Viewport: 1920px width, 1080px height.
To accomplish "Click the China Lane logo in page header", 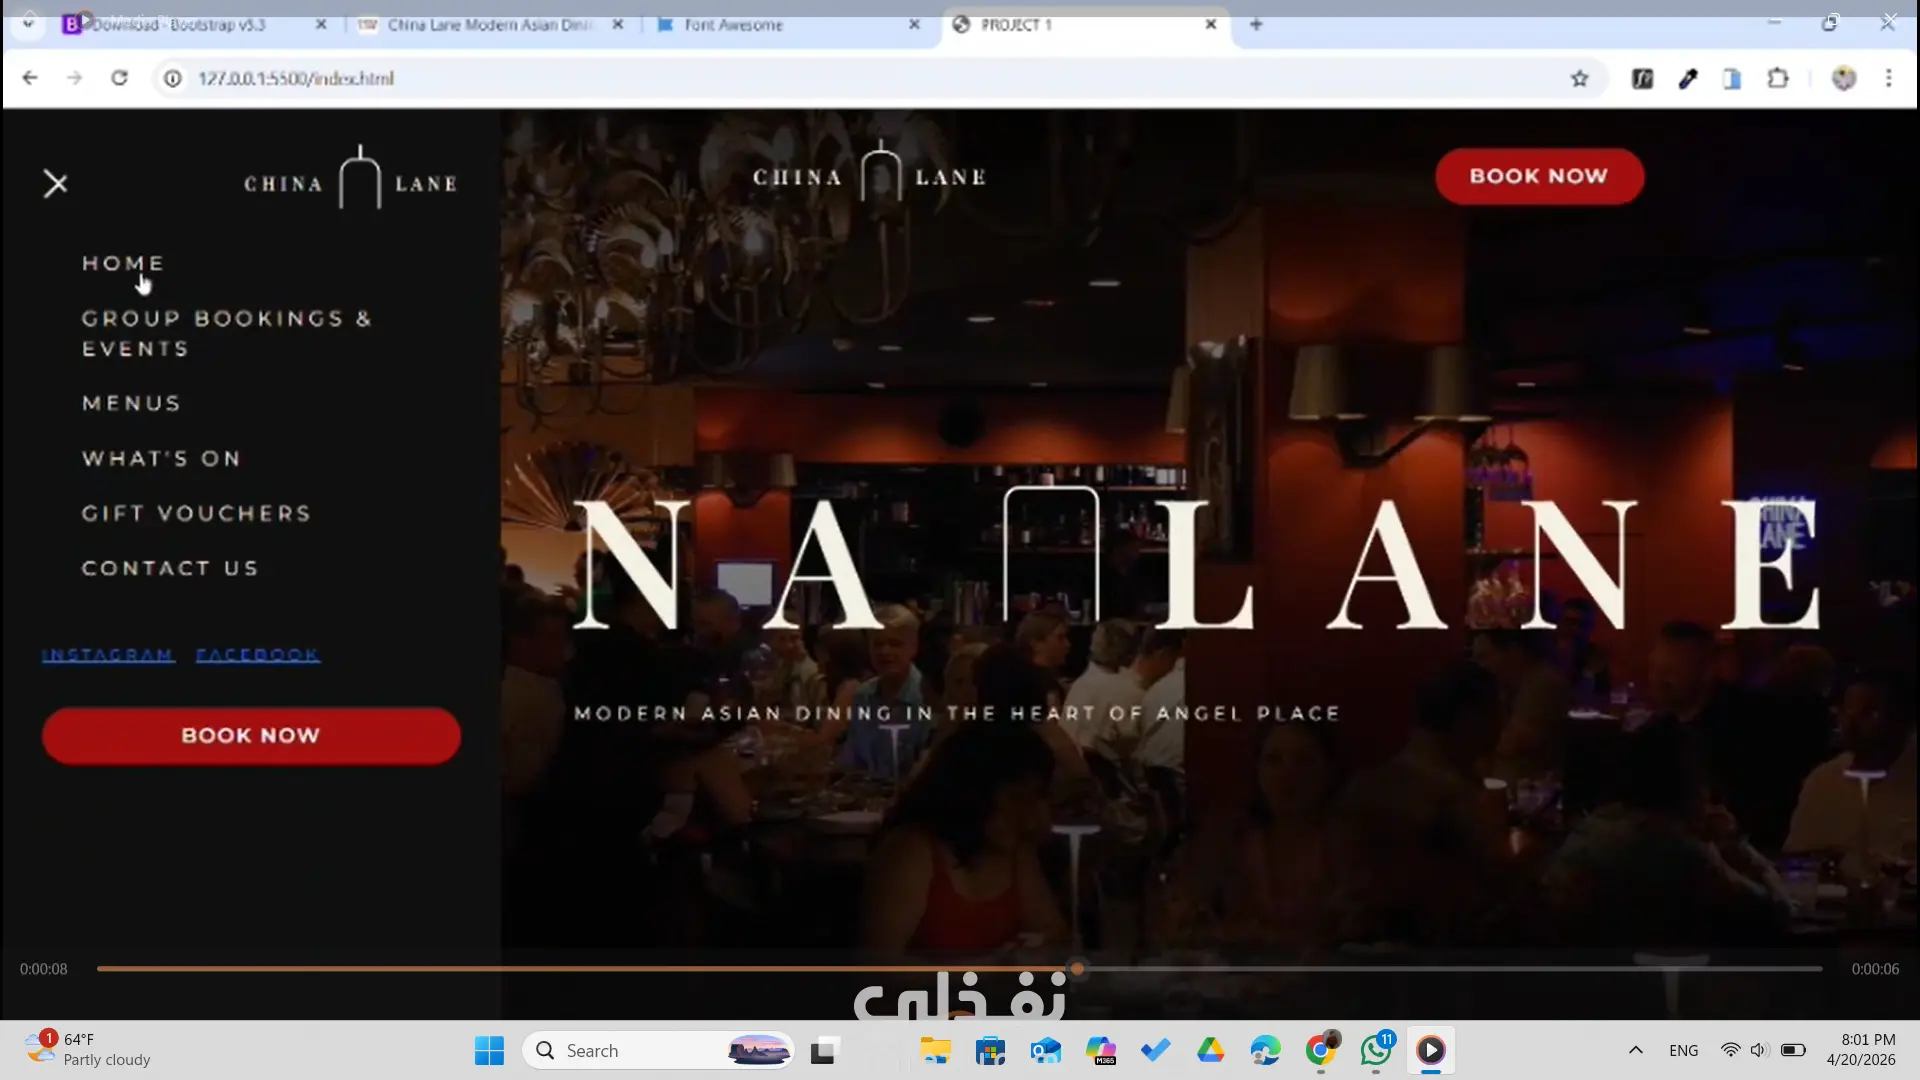I will coord(870,172).
